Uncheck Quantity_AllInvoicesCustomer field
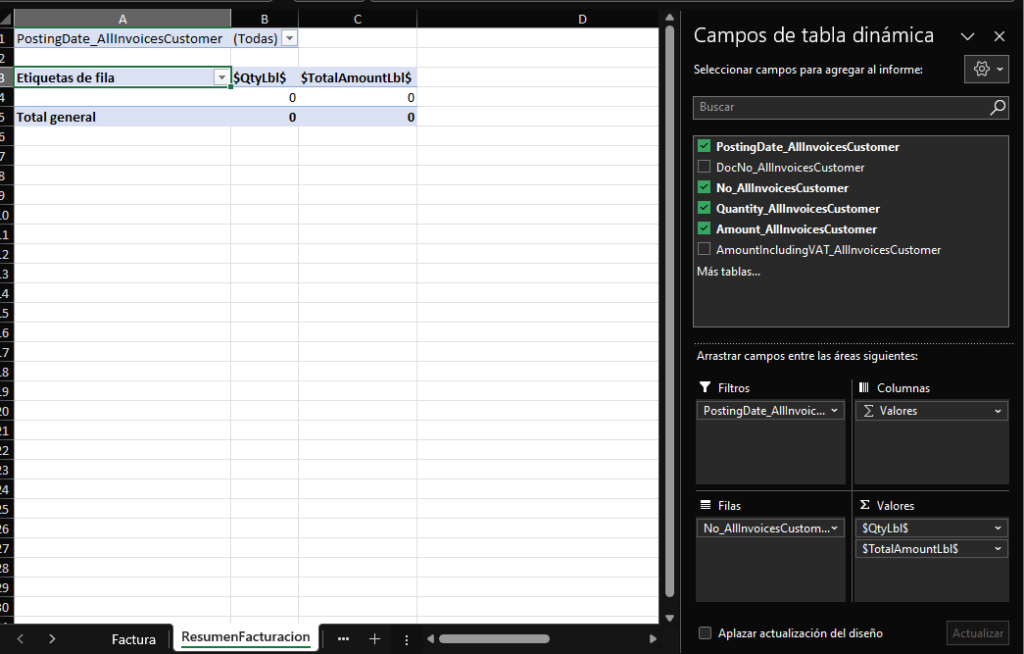The width and height of the screenshot is (1024, 654). point(703,208)
